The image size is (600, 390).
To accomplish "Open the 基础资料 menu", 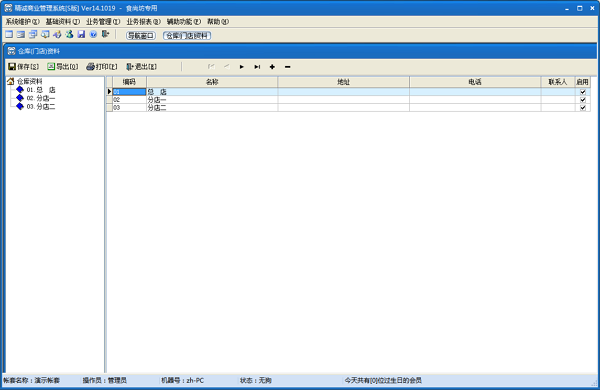I will [63, 22].
